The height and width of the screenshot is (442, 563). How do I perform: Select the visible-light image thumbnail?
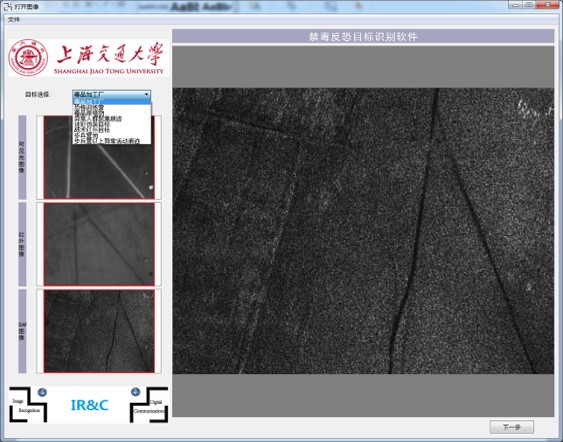tap(99, 157)
